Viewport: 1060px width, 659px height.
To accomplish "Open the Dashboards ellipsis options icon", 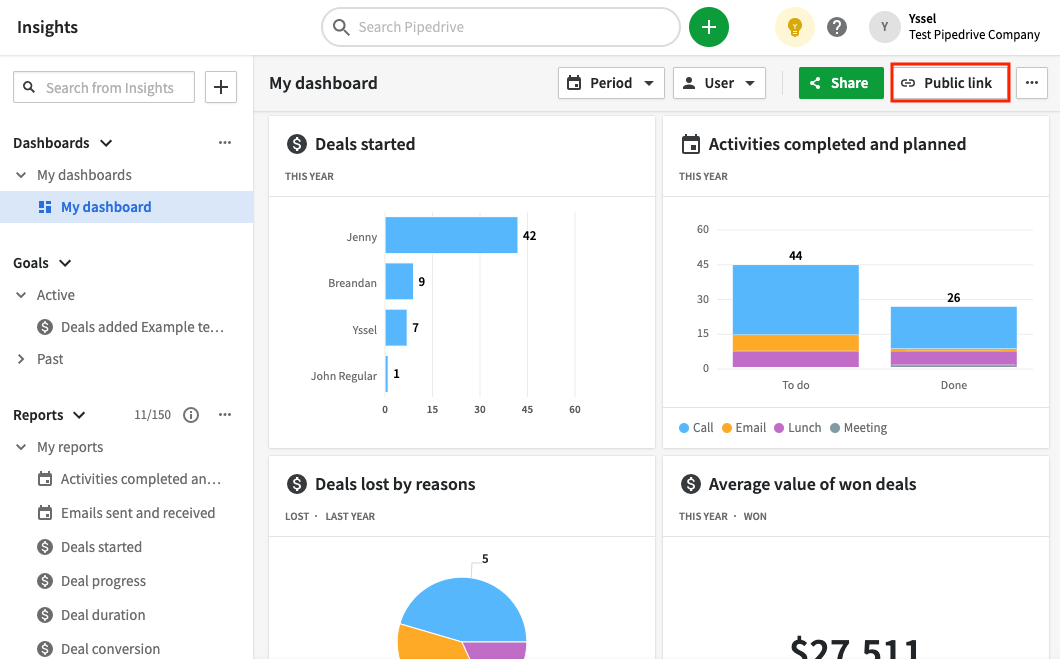I will (x=224, y=143).
